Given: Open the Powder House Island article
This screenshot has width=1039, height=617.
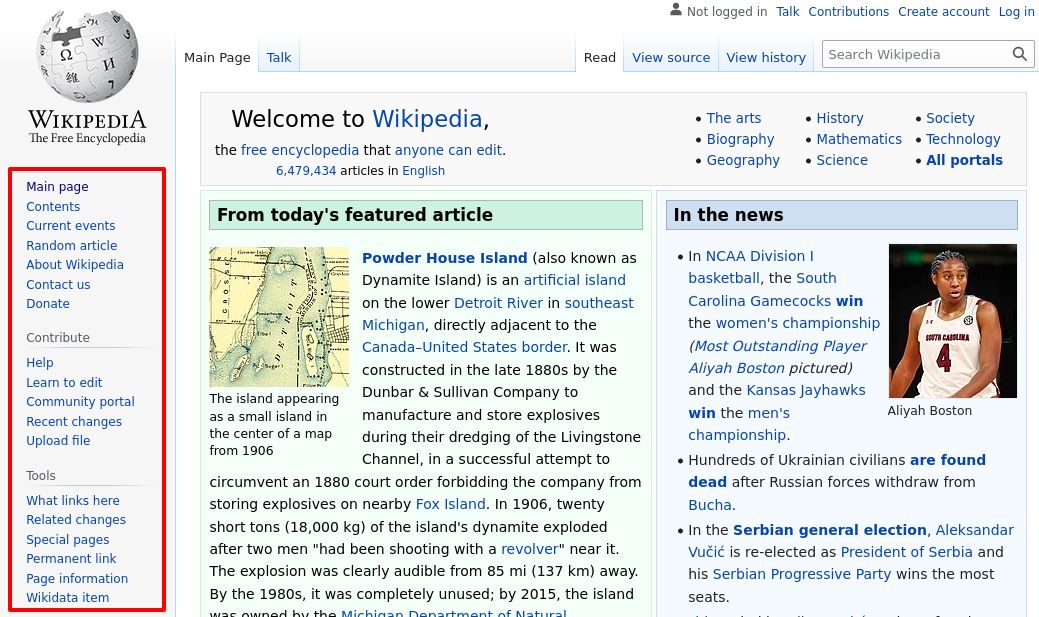Looking at the screenshot, I should click(x=445, y=258).
